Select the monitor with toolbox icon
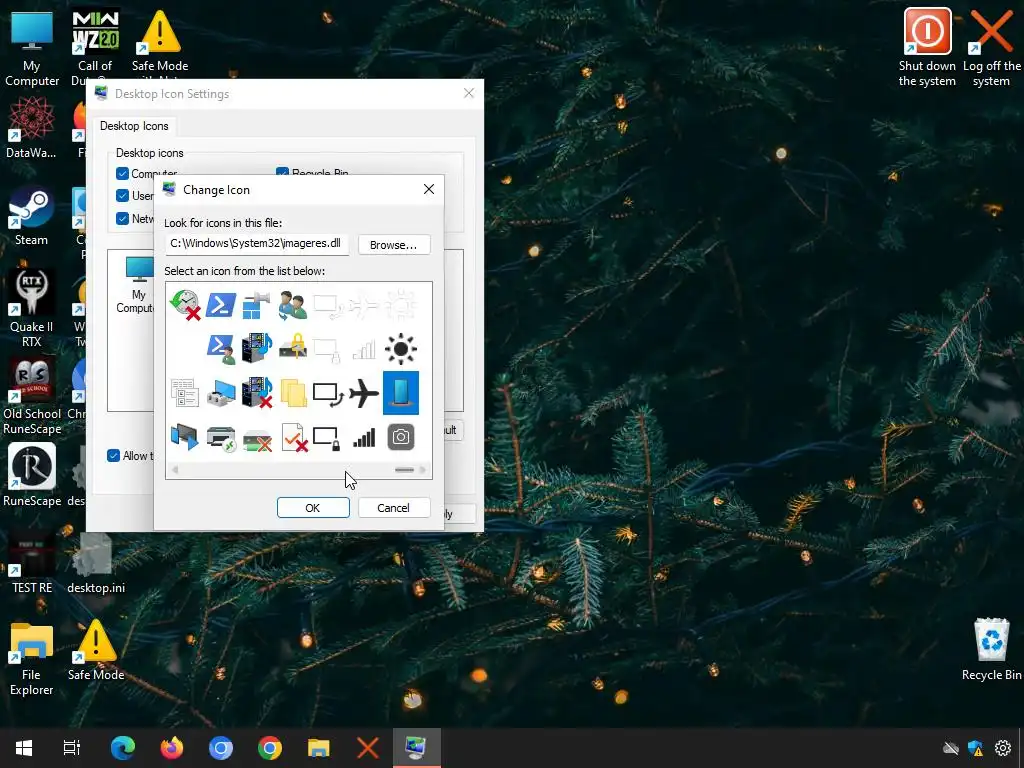Screen dimensions: 1024x768 click(x=221, y=393)
